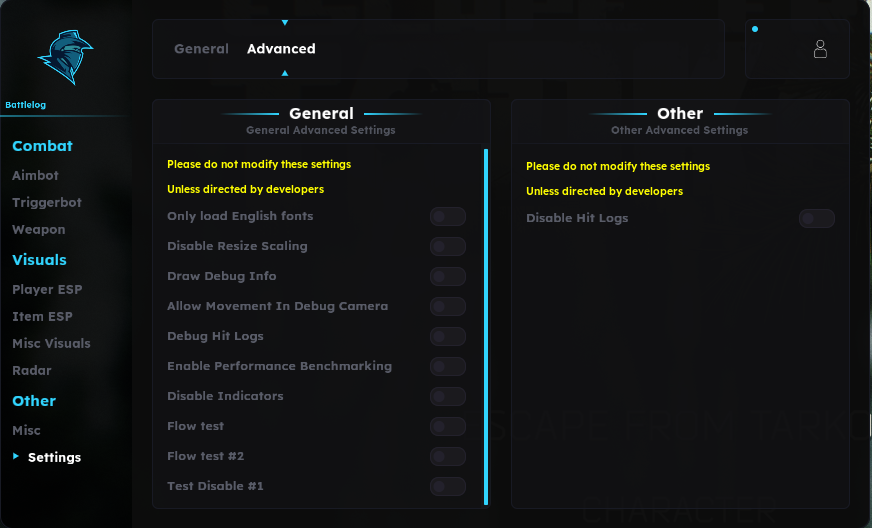The width and height of the screenshot is (872, 528).
Task: Click the arrow marker beside Settings
Action: click(16, 456)
